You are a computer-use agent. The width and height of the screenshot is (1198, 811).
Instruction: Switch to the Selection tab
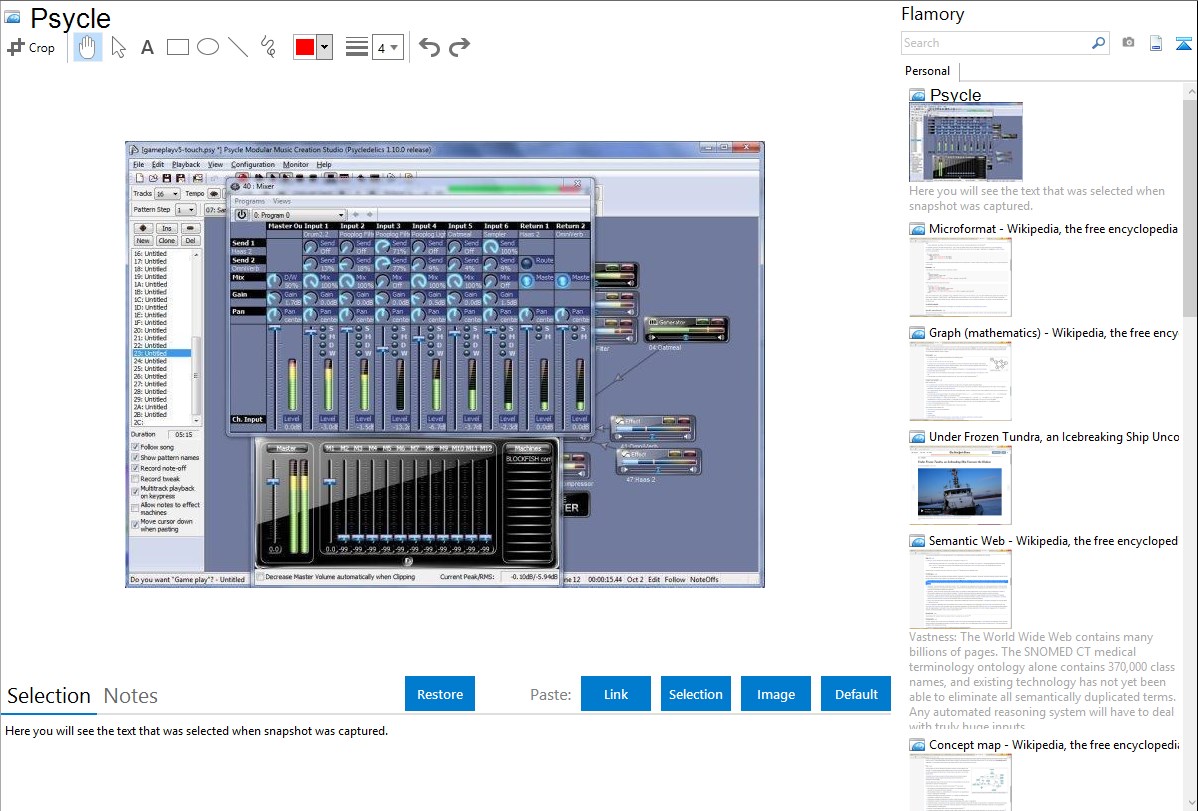click(x=49, y=696)
